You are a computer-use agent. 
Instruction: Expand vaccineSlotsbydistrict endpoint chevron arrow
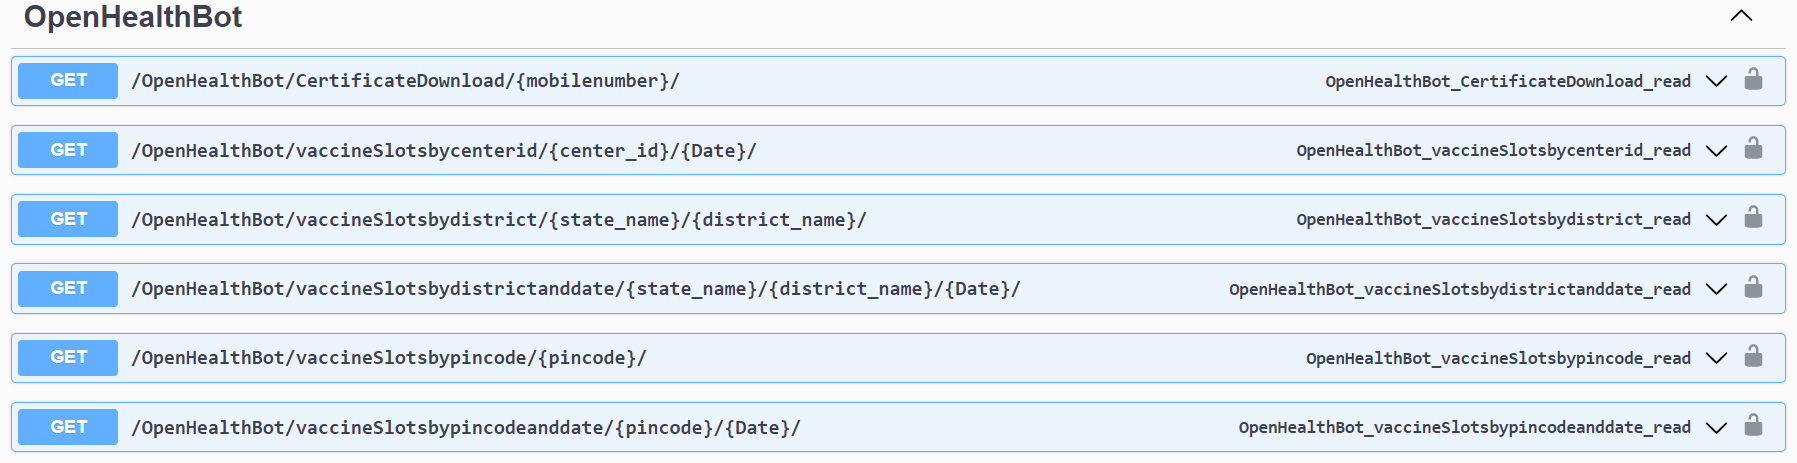1716,220
